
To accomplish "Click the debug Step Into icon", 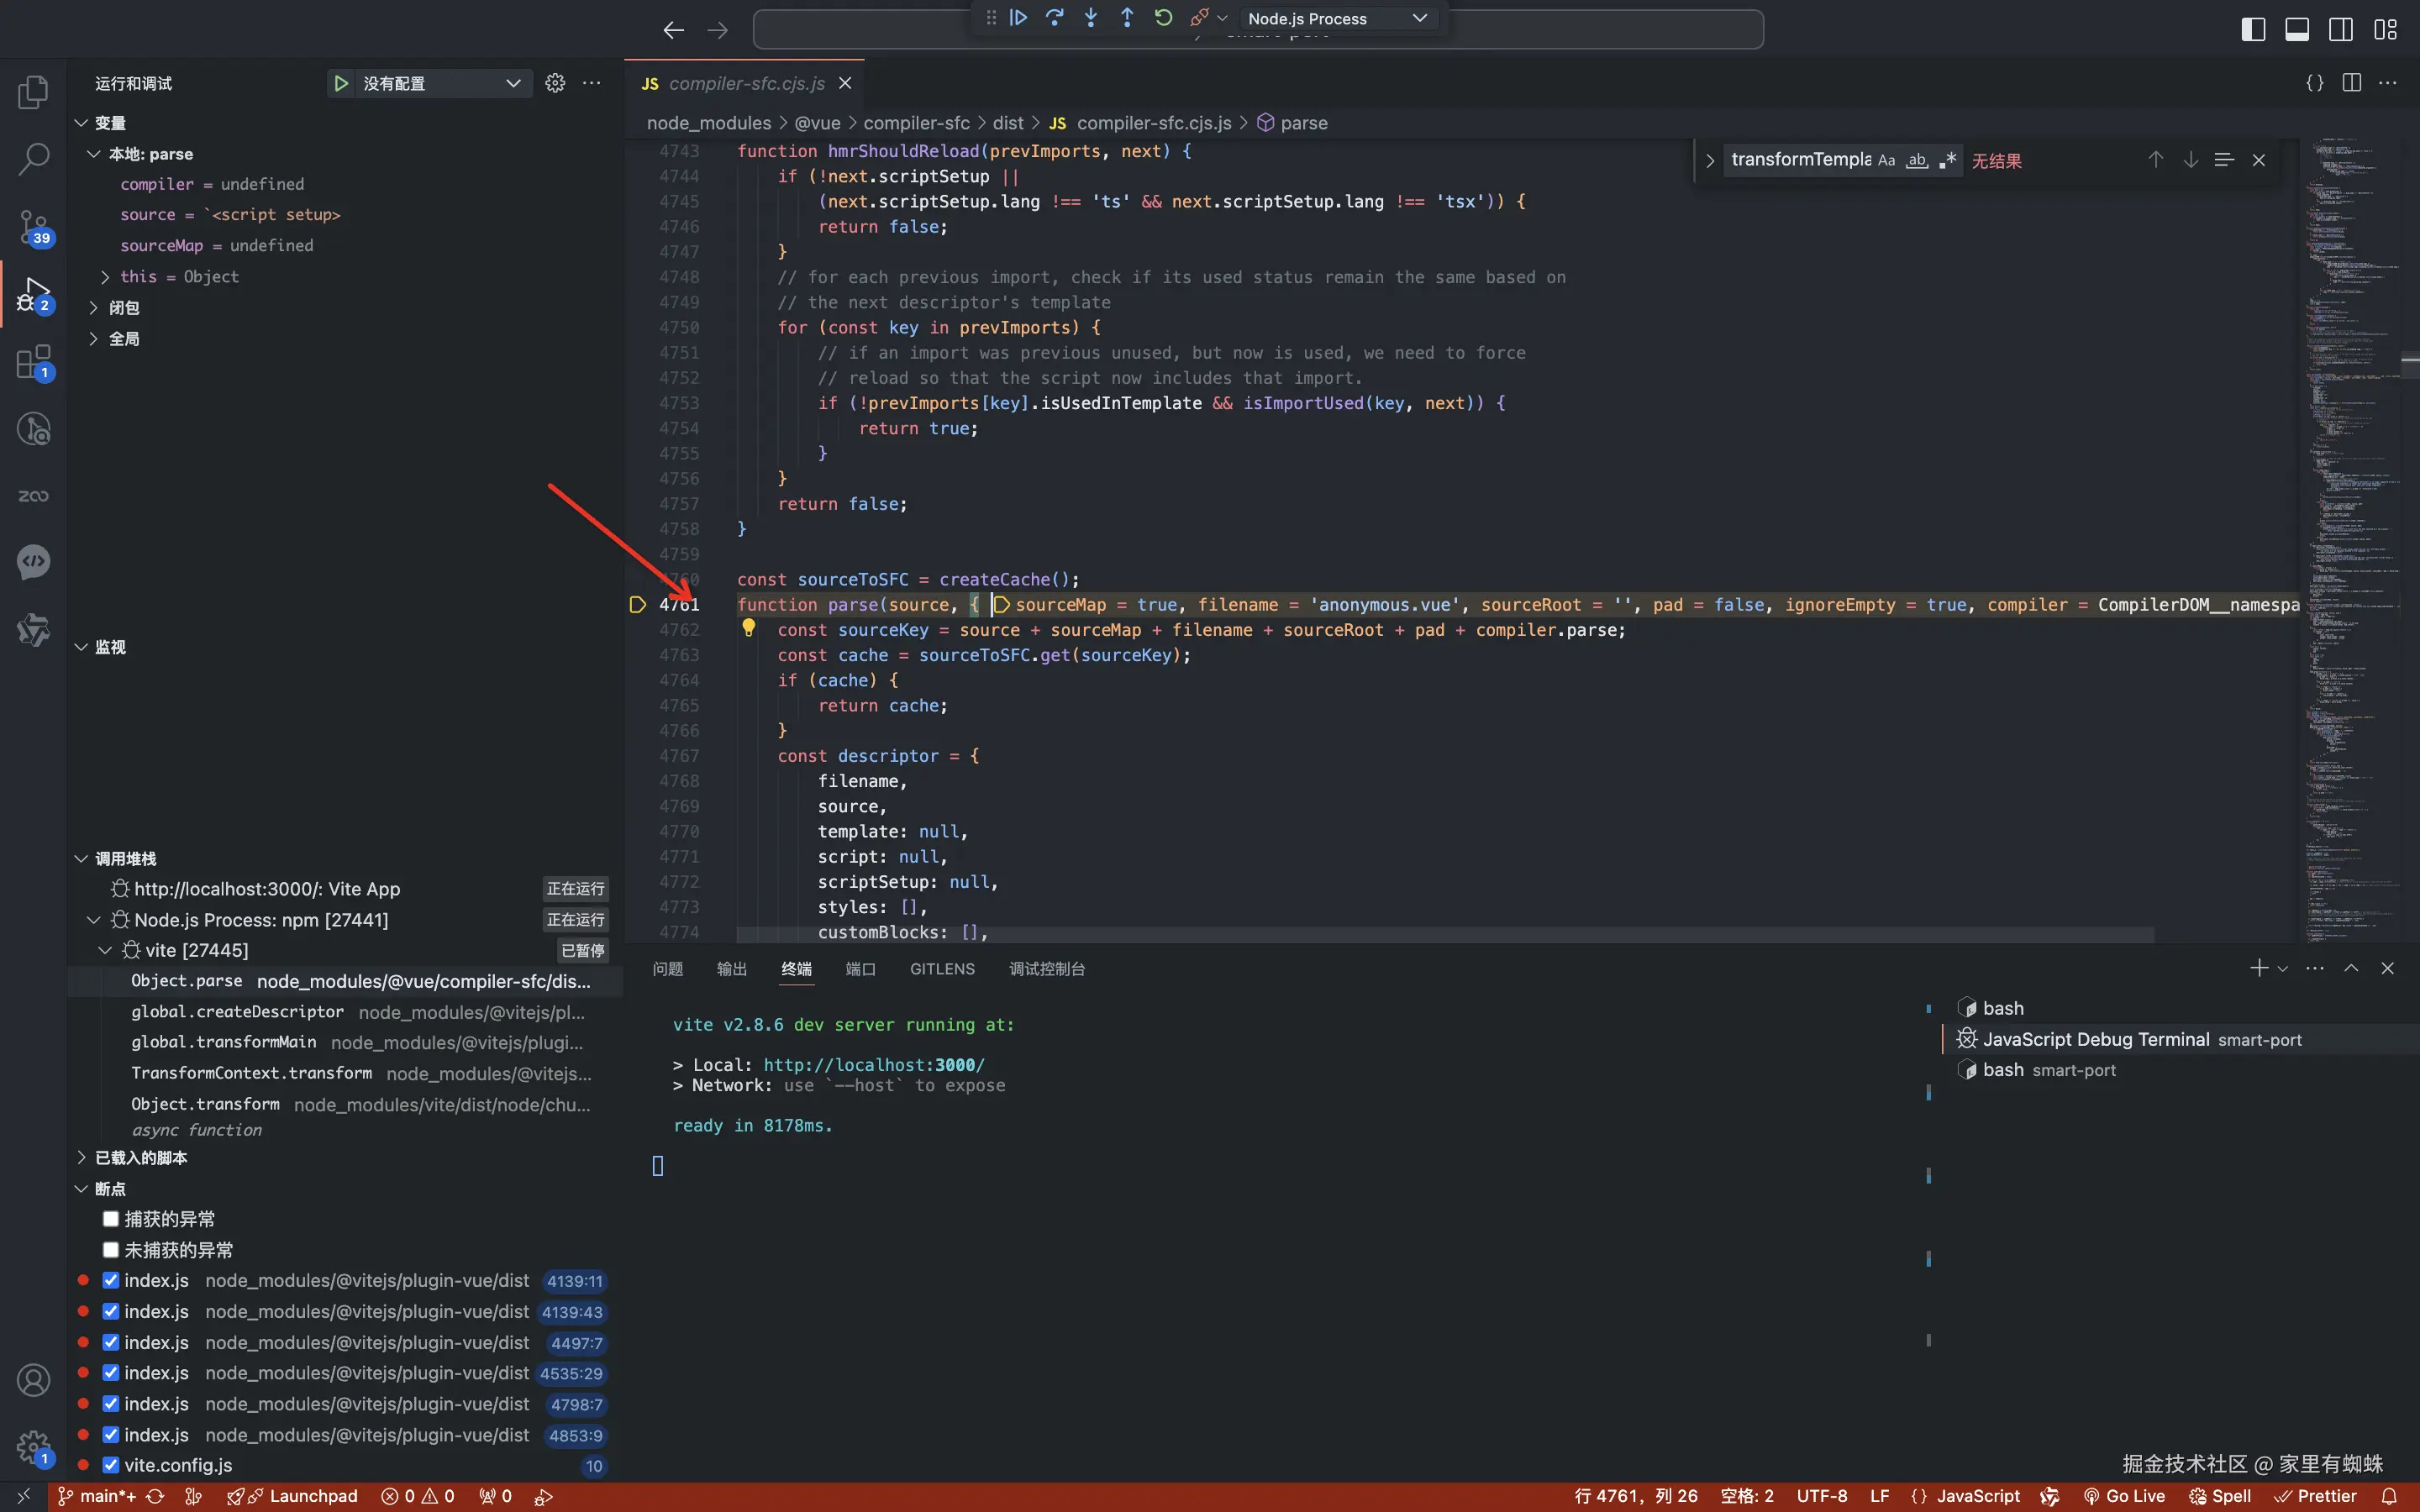I will tap(1091, 18).
